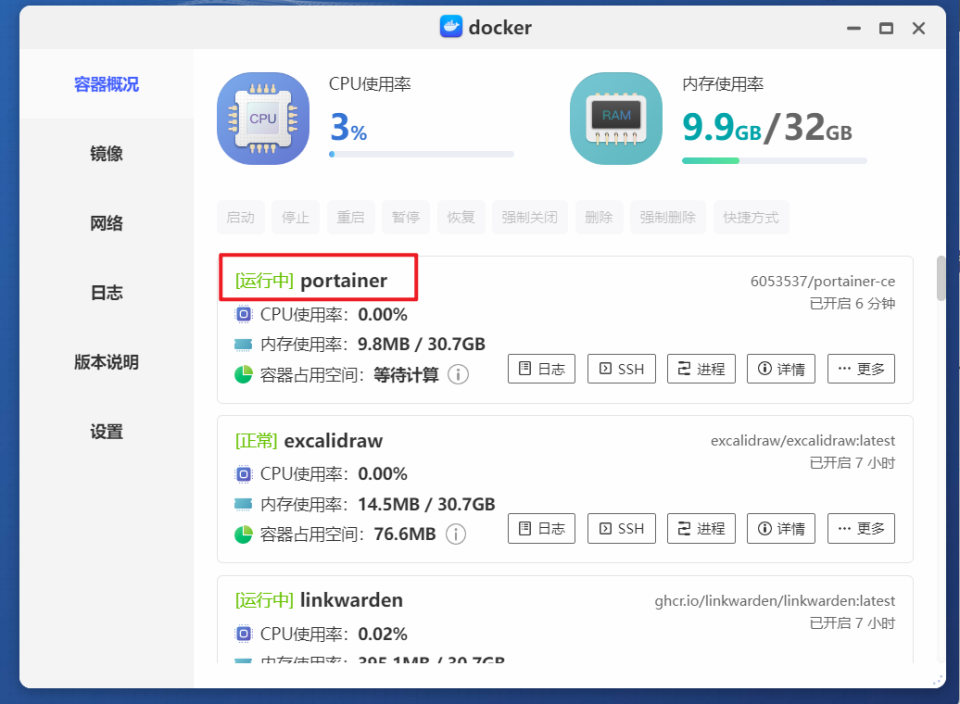This screenshot has height=704, width=960.
Task: Click portainer memory 9.8MB / 30.7GB
Action: [x=422, y=344]
